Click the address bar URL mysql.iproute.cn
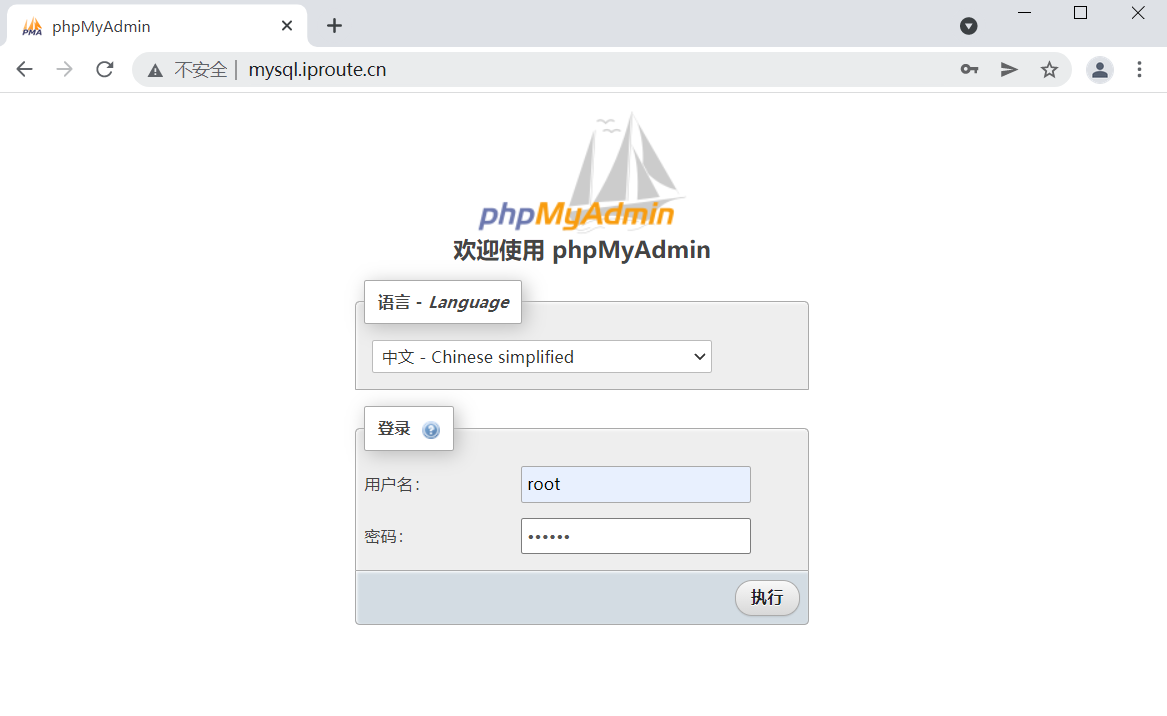This screenshot has width=1167, height=716. (x=317, y=69)
